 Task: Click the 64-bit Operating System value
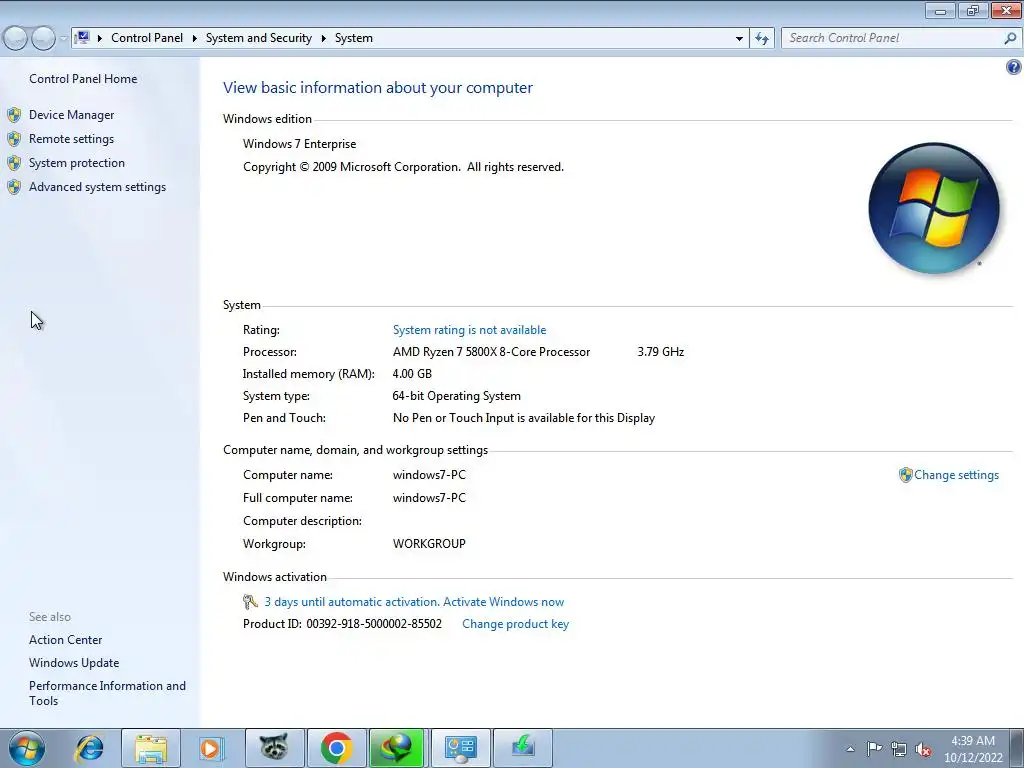(x=456, y=396)
